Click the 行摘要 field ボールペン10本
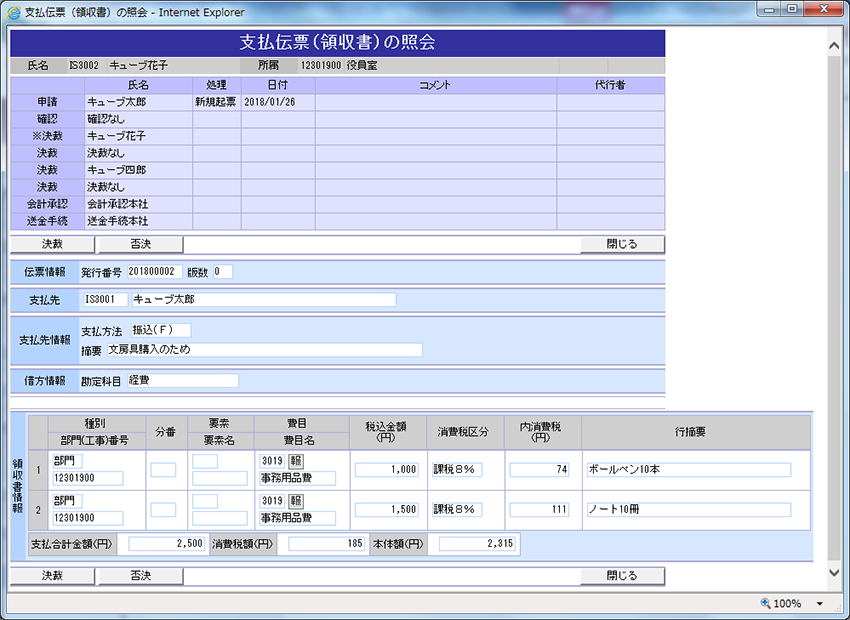Viewport: 850px width, 620px height. (x=689, y=470)
